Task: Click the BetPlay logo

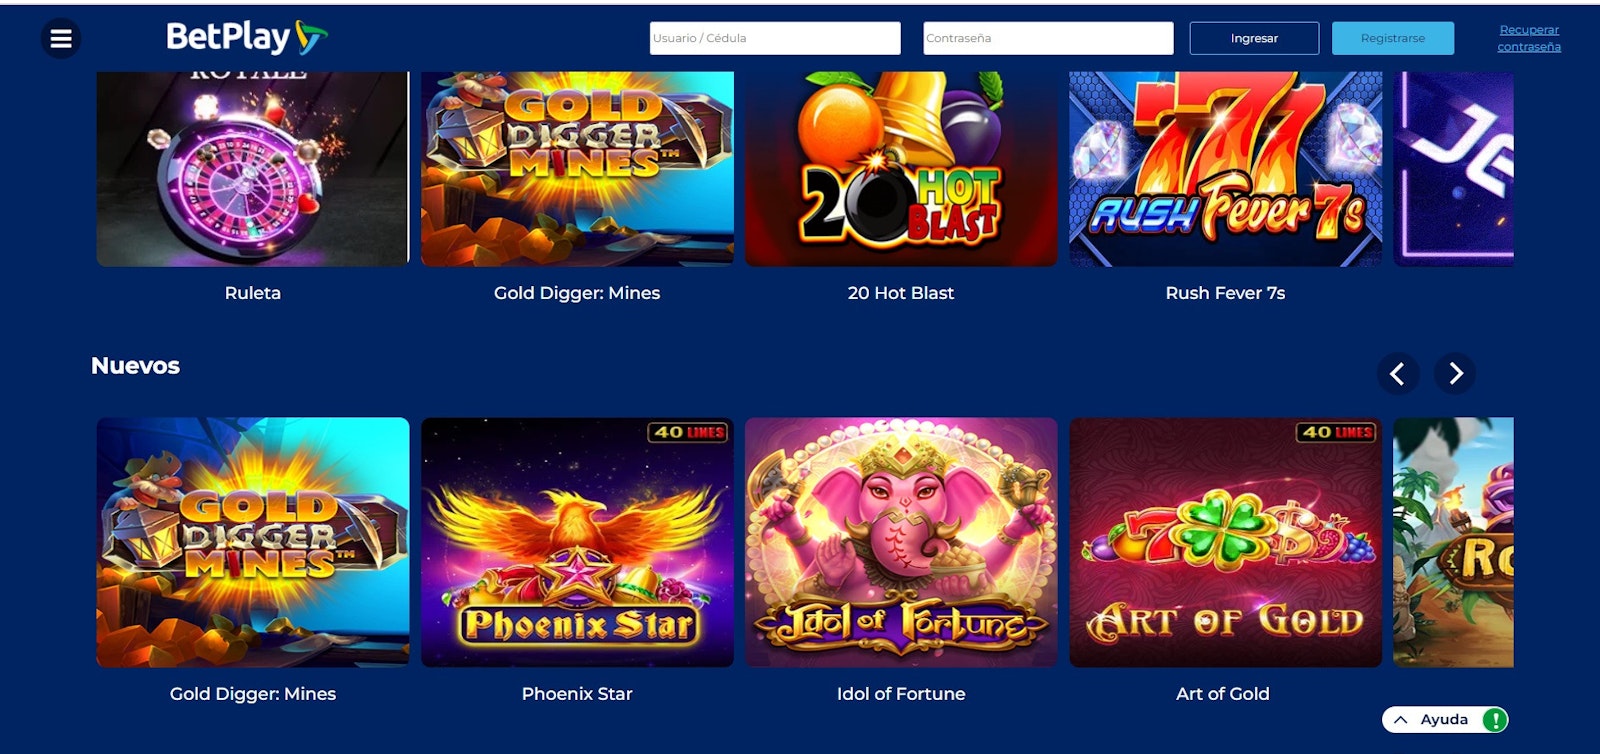Action: pos(247,38)
